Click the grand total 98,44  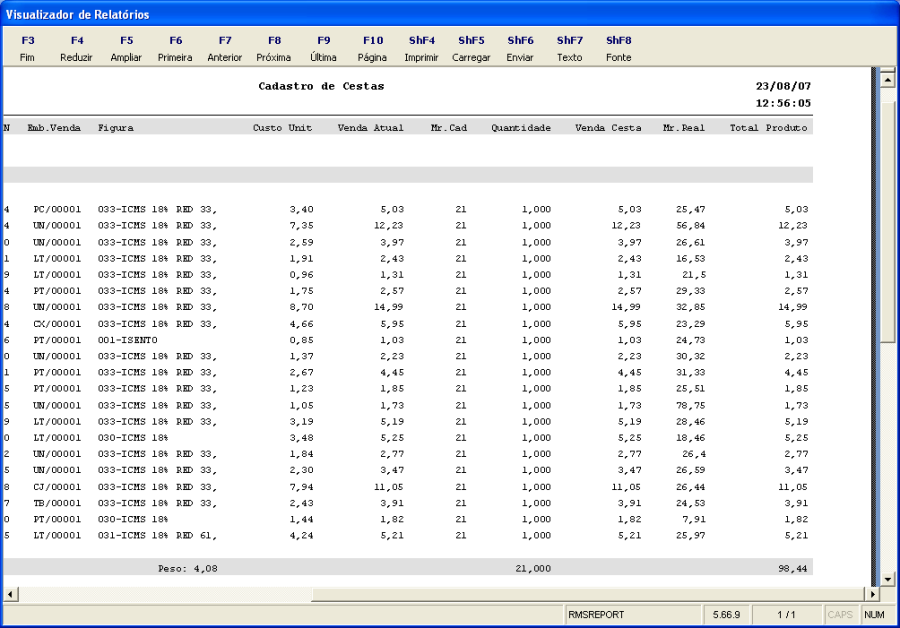point(793,569)
